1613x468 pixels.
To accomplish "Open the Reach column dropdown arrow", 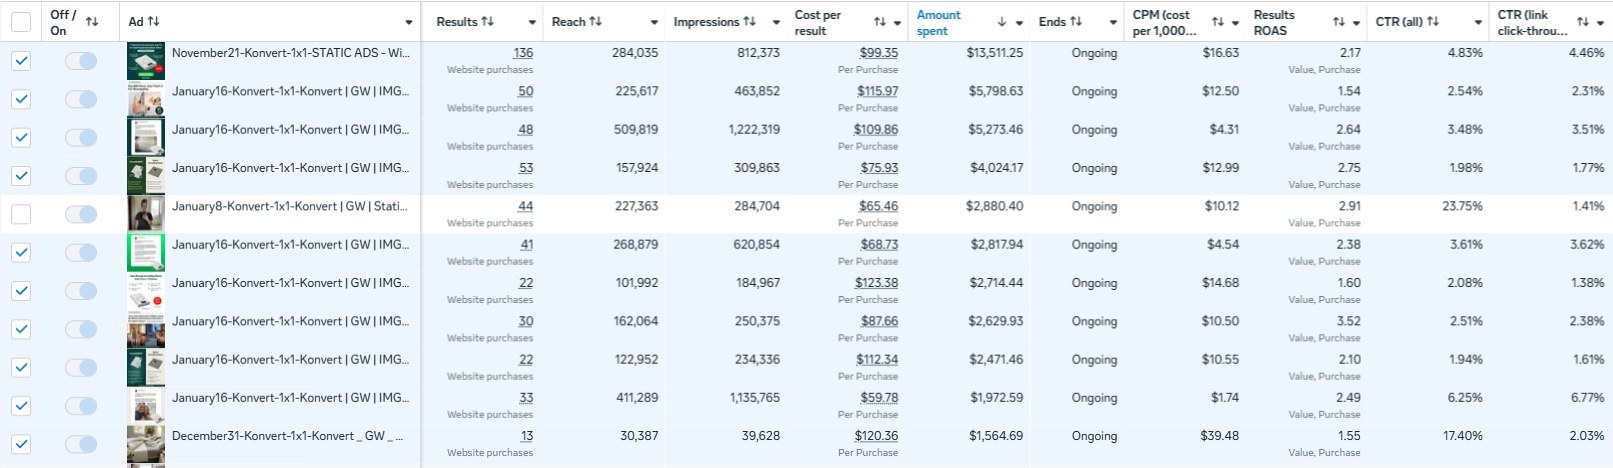I will coord(654,23).
